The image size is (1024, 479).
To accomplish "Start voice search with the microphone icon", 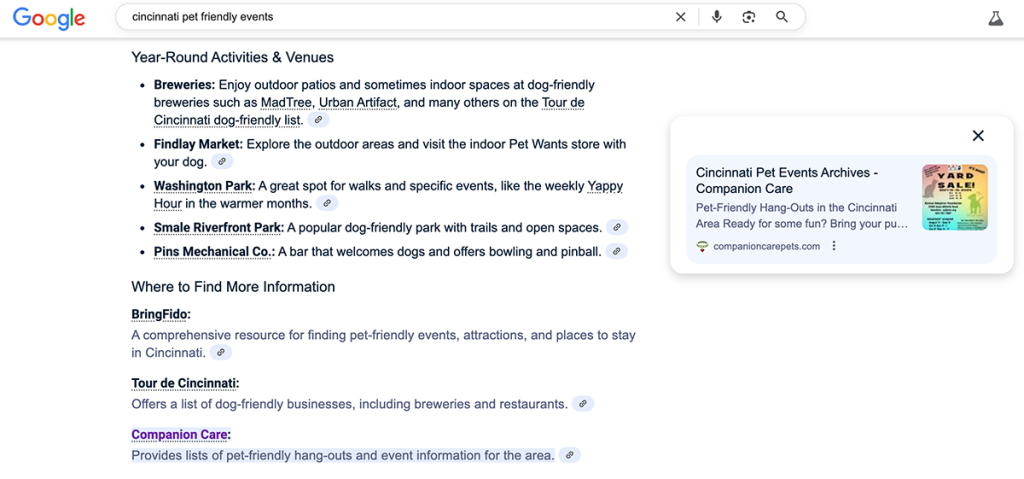I will (x=716, y=17).
